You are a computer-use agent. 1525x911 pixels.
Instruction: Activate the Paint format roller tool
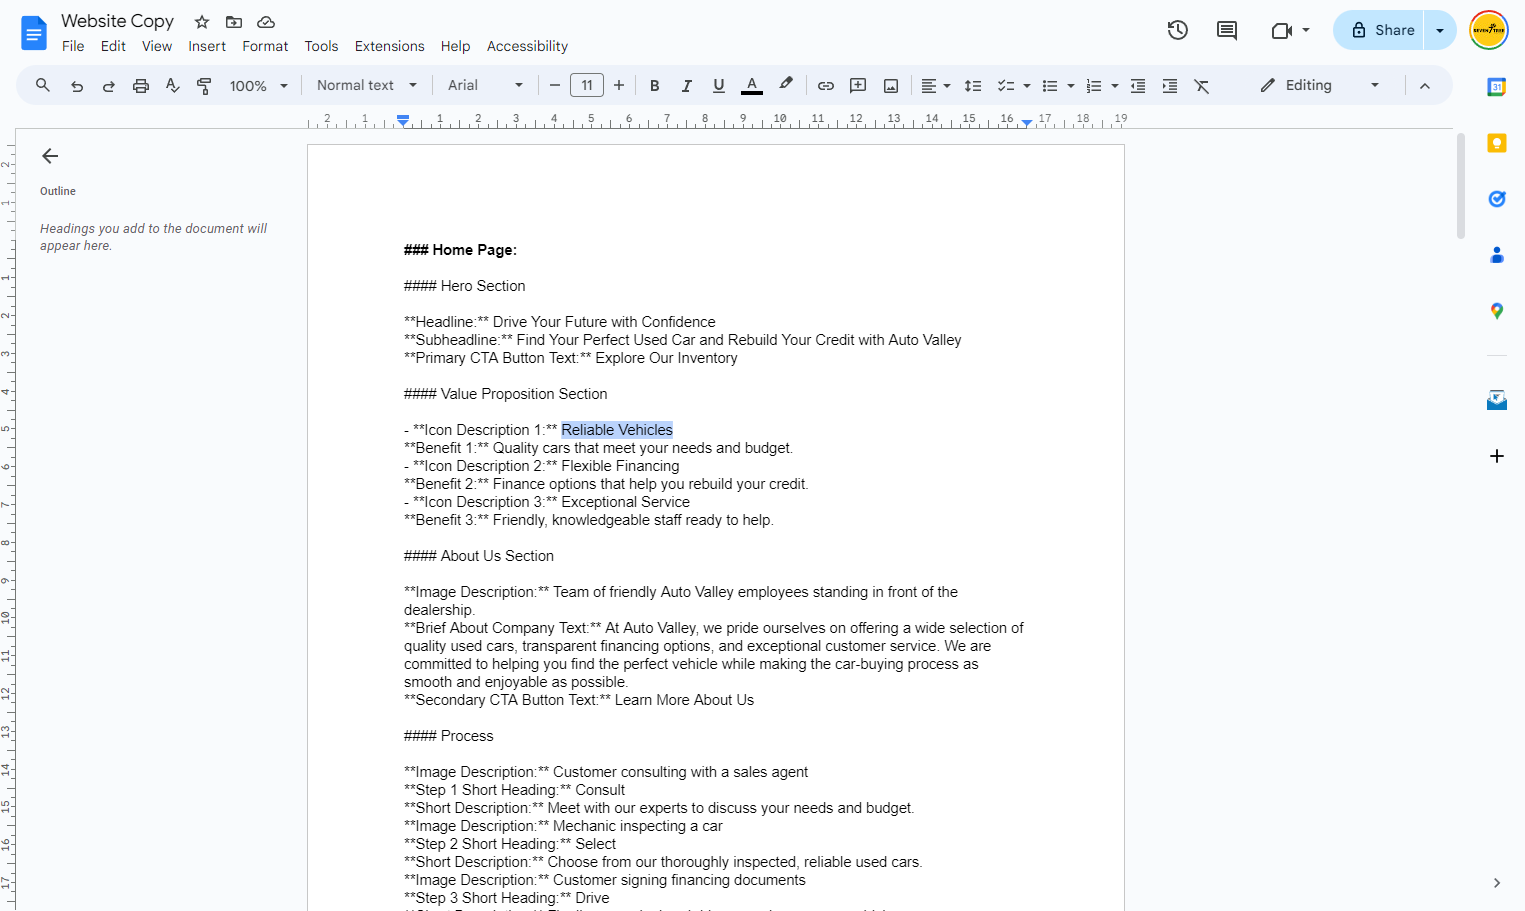tap(204, 86)
